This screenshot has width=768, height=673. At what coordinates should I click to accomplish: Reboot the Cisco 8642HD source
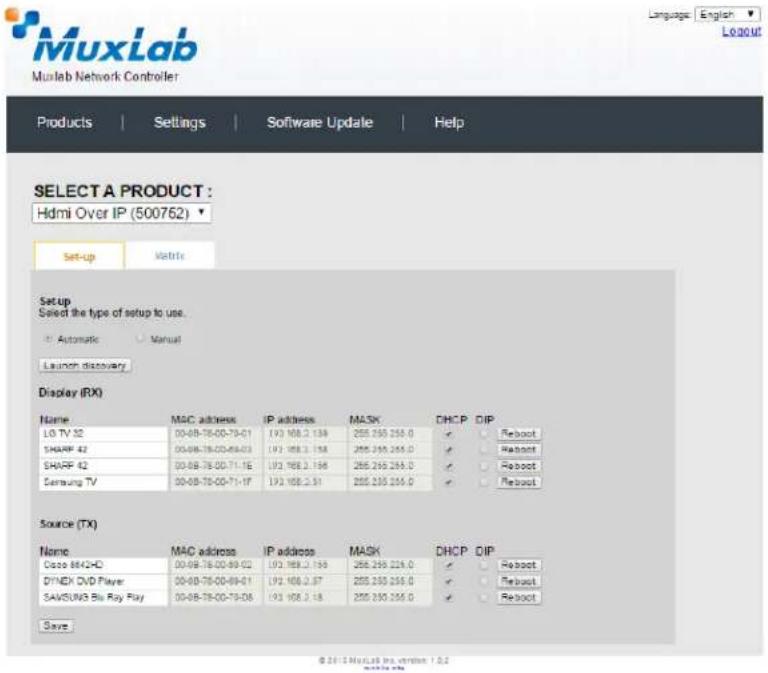(519, 565)
